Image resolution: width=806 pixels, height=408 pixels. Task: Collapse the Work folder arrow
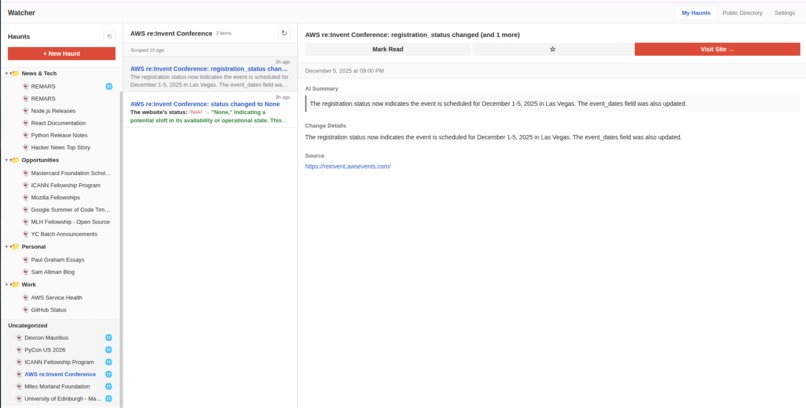7,284
